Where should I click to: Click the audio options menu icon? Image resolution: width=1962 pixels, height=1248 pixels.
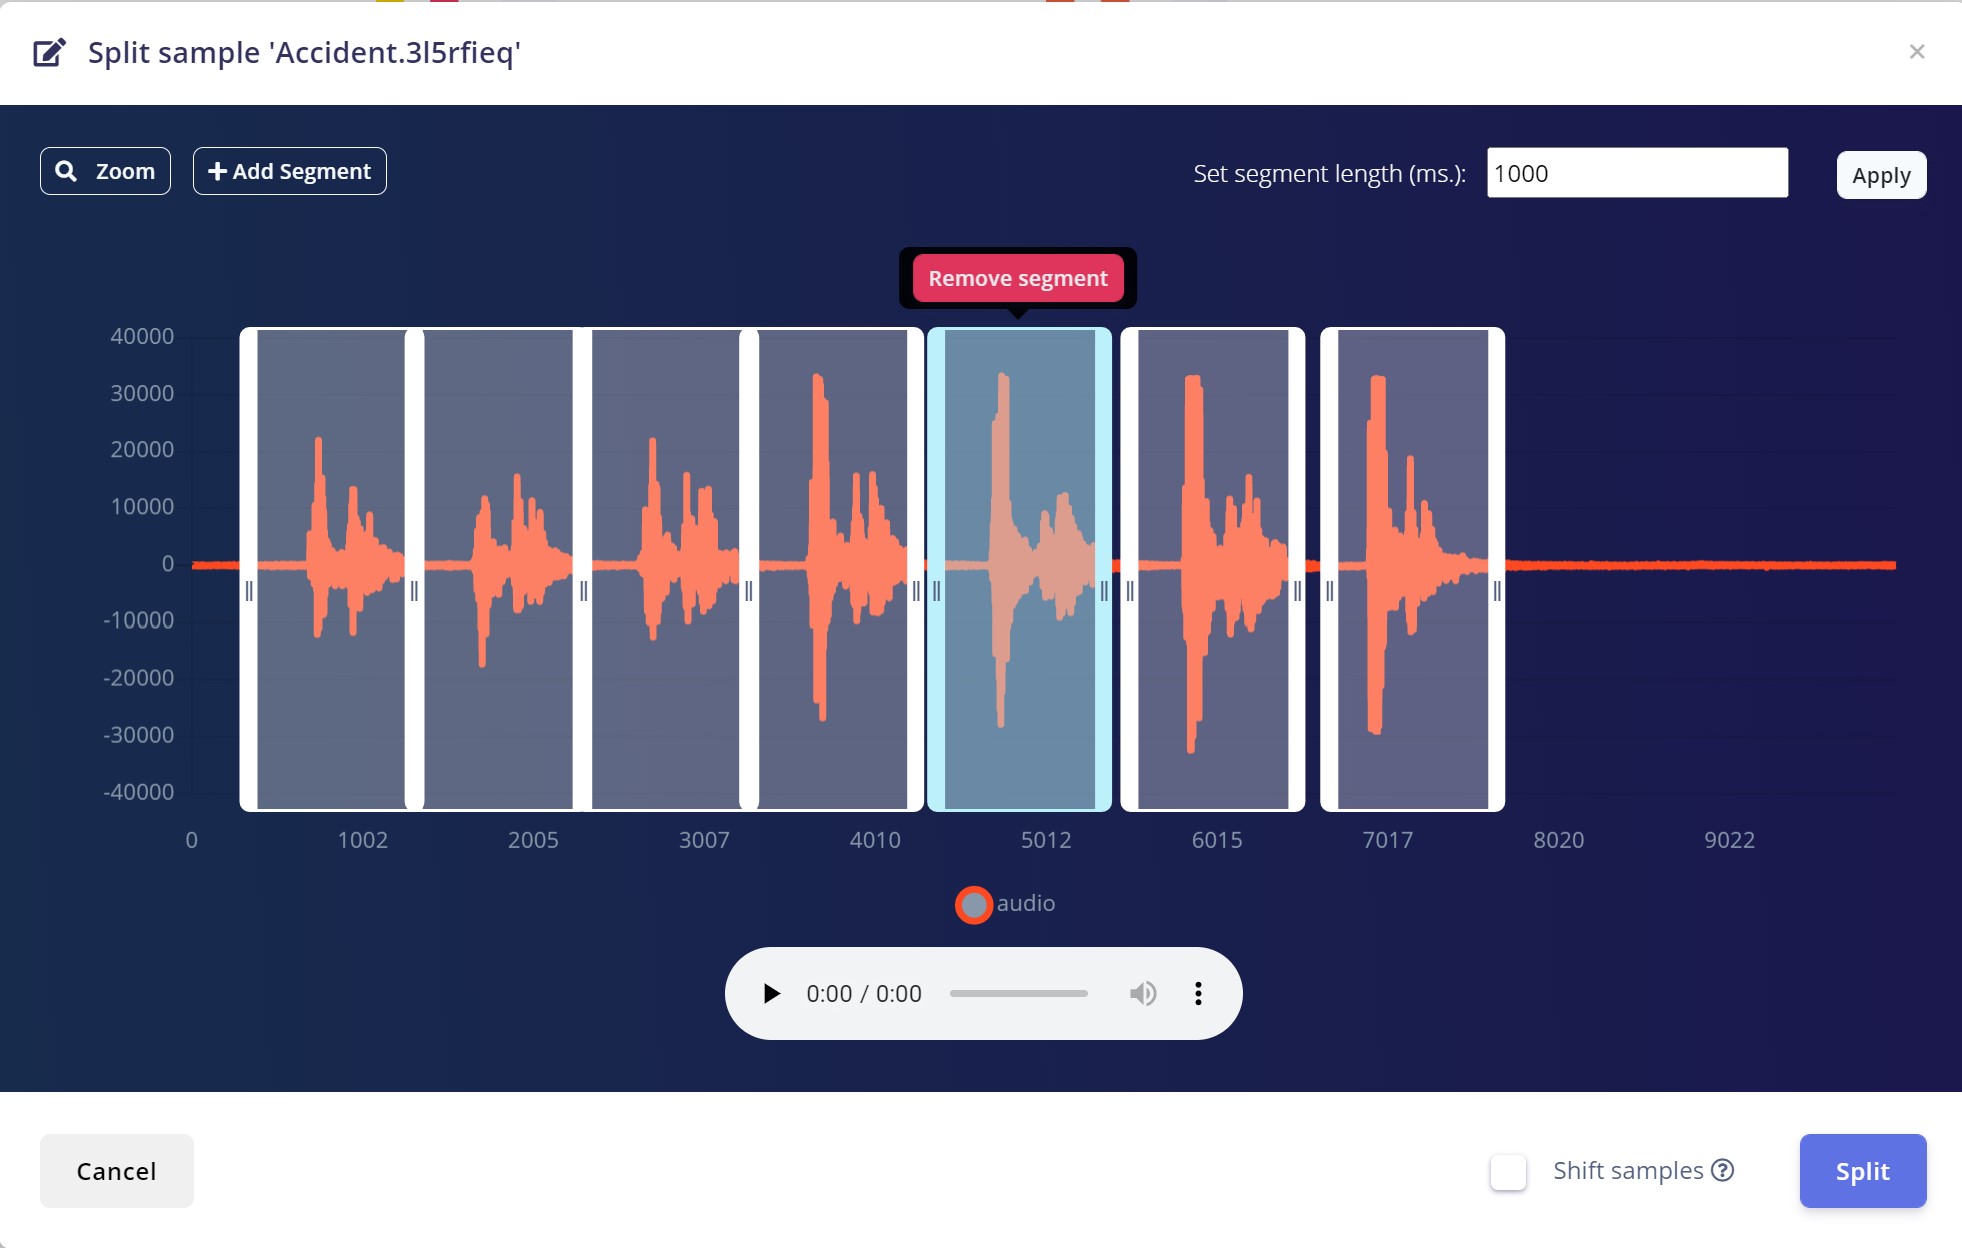(x=1198, y=992)
